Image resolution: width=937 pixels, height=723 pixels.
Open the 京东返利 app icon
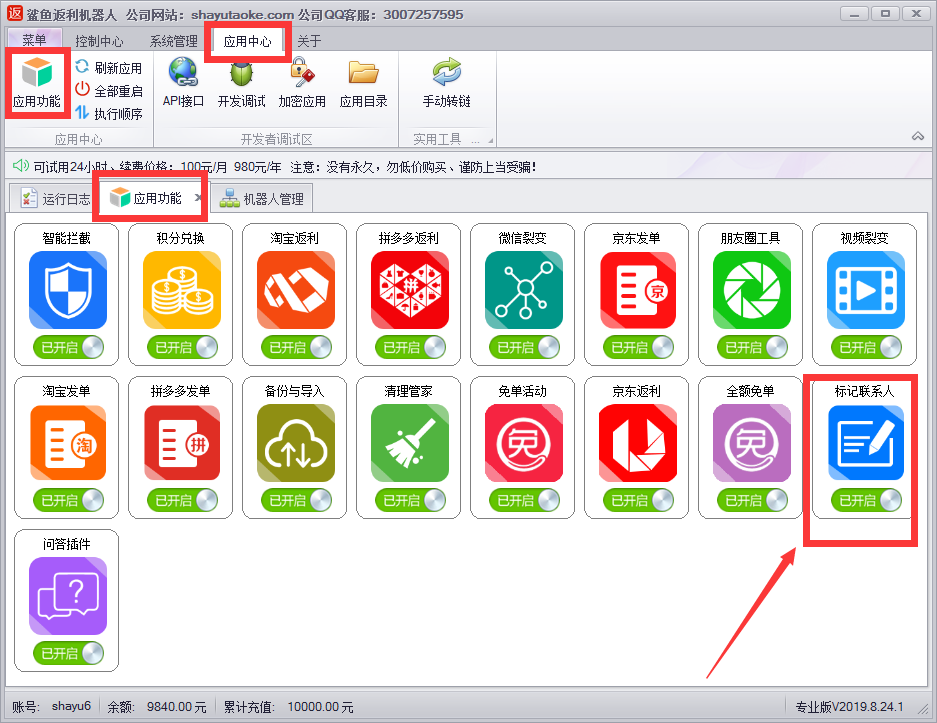pos(638,443)
